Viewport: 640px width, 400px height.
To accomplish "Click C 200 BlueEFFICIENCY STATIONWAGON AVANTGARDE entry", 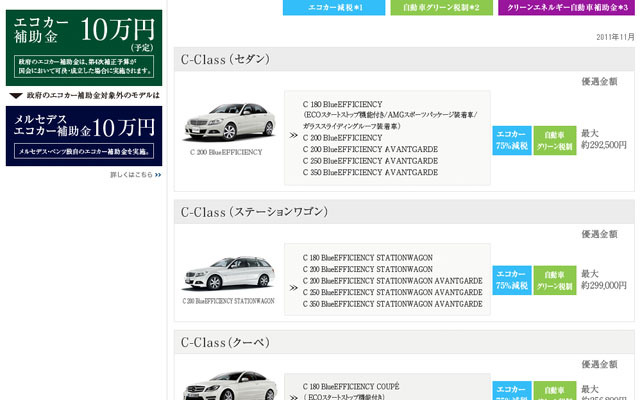I will (x=392, y=281).
